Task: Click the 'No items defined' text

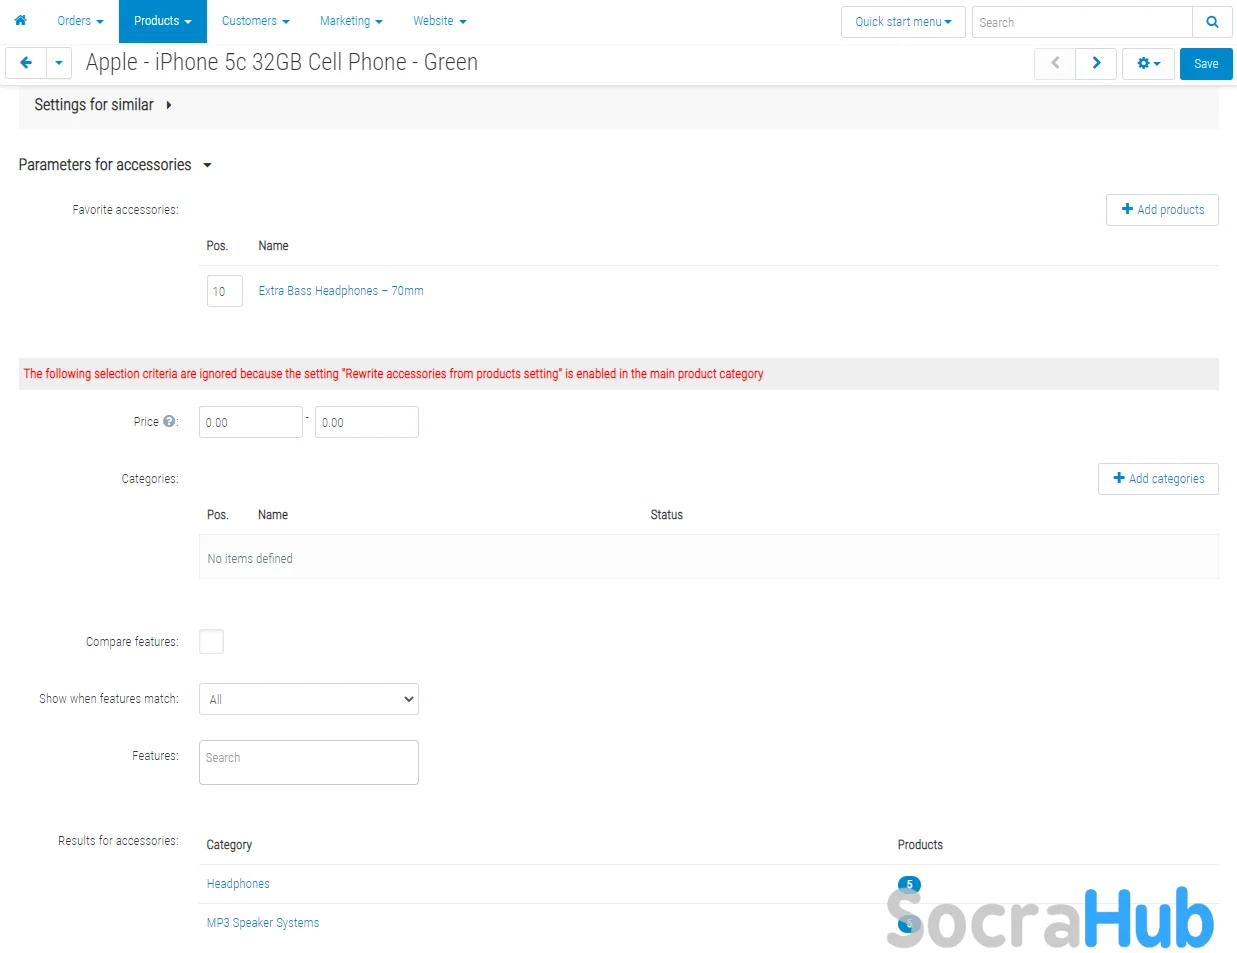Action: pos(250,559)
